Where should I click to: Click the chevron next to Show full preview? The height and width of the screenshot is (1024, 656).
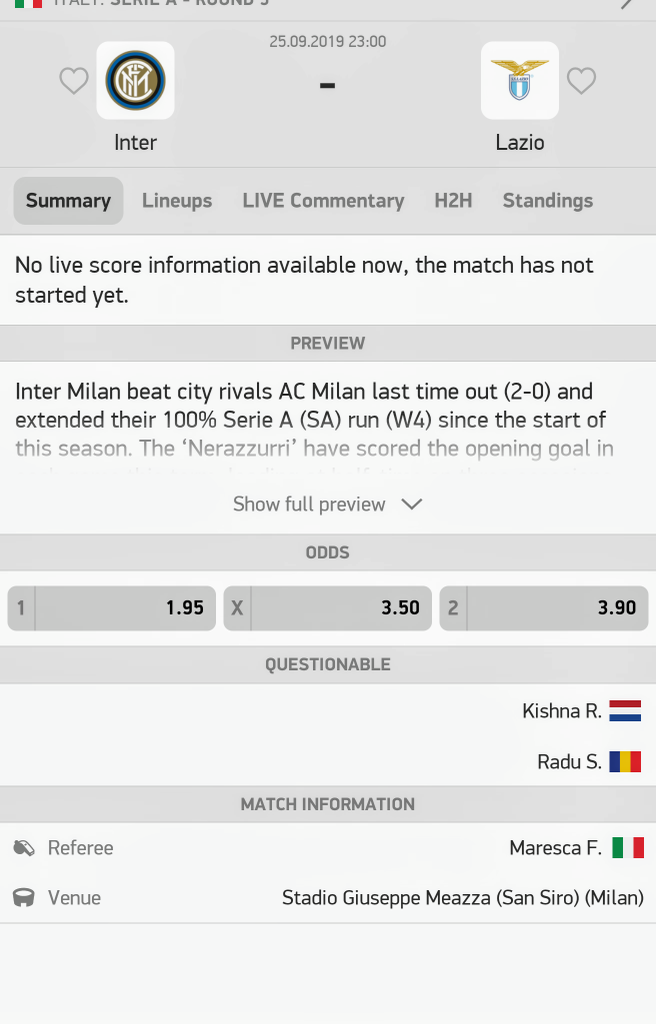(x=411, y=504)
